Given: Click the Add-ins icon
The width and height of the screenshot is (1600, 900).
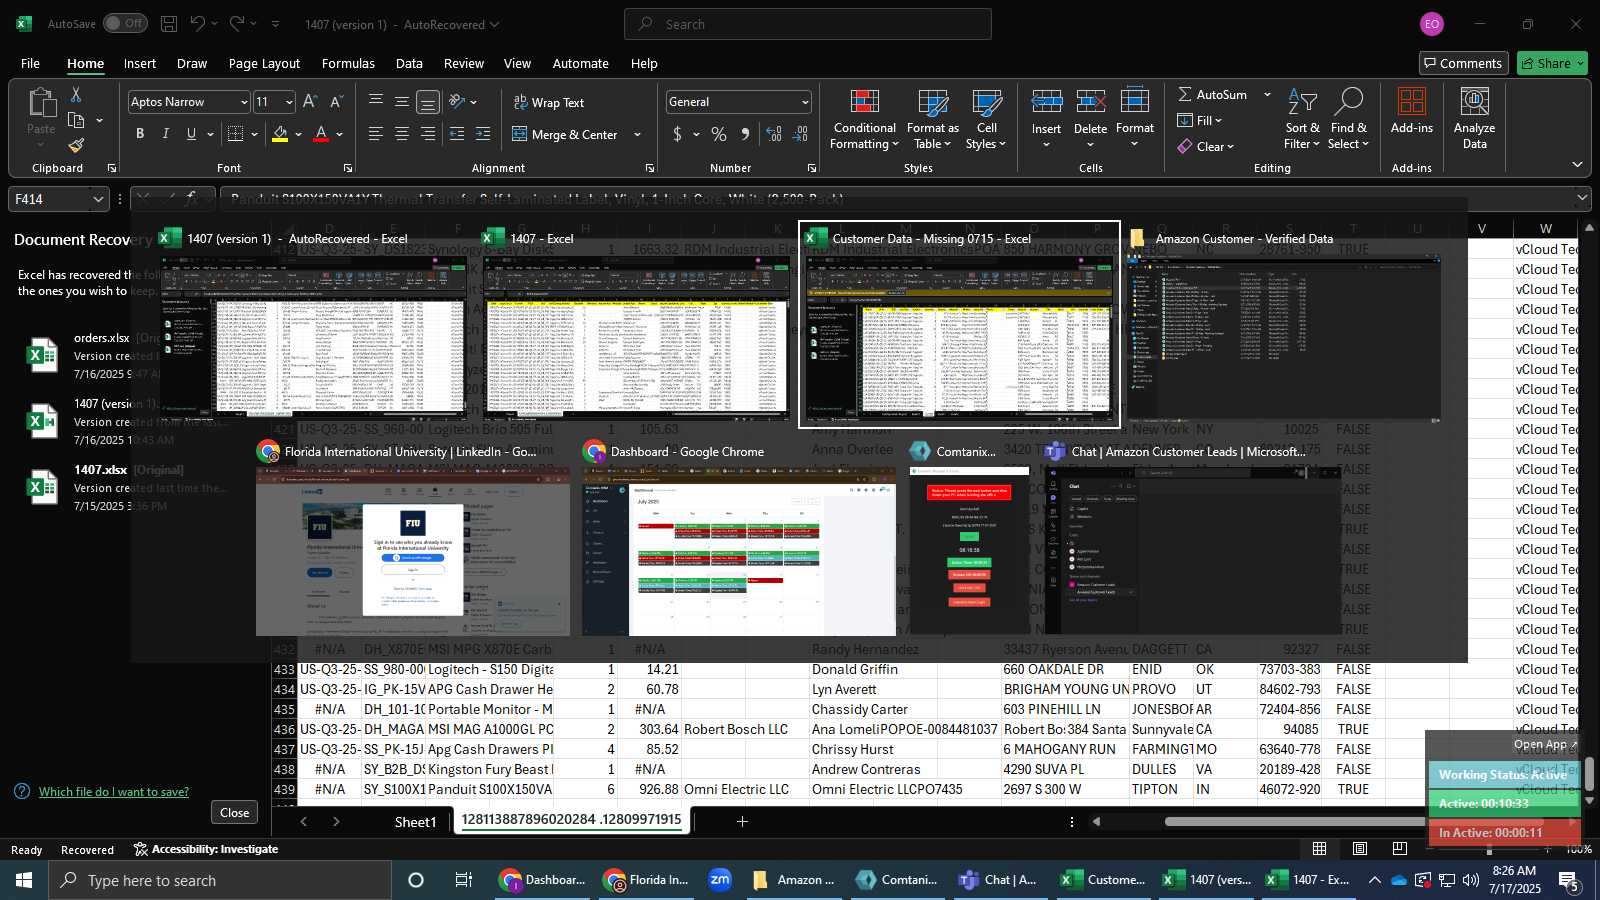Looking at the screenshot, I should pos(1412,102).
